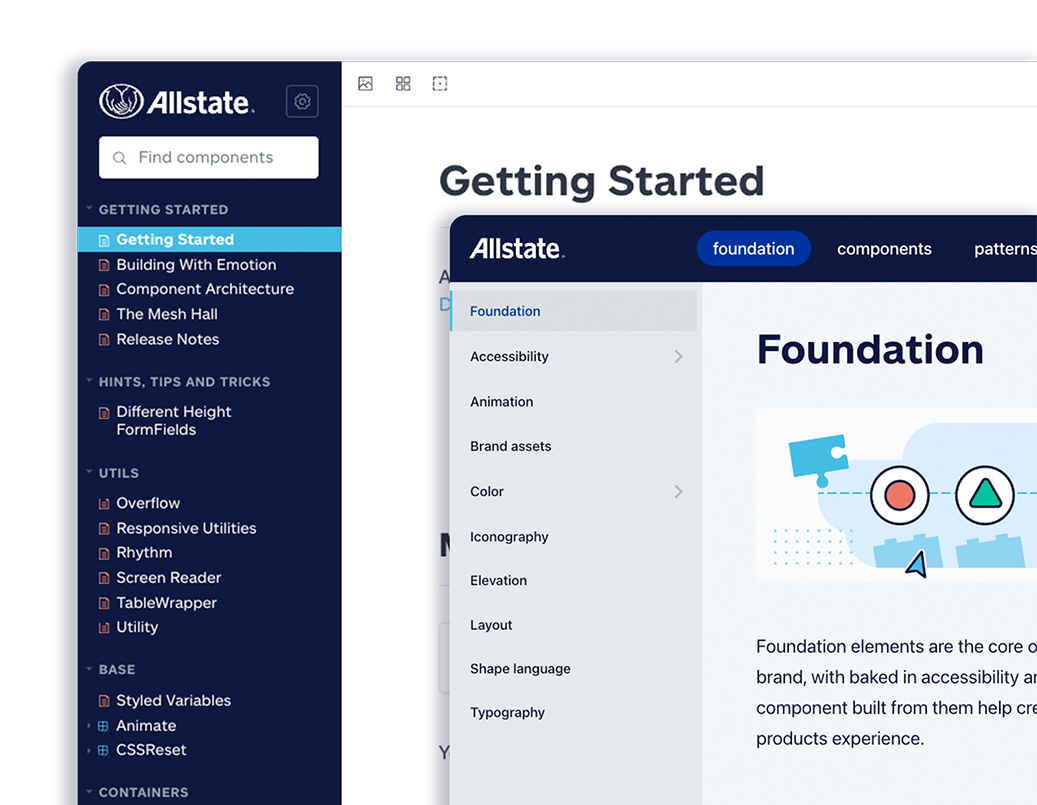Open the Overflow utility page

click(148, 503)
